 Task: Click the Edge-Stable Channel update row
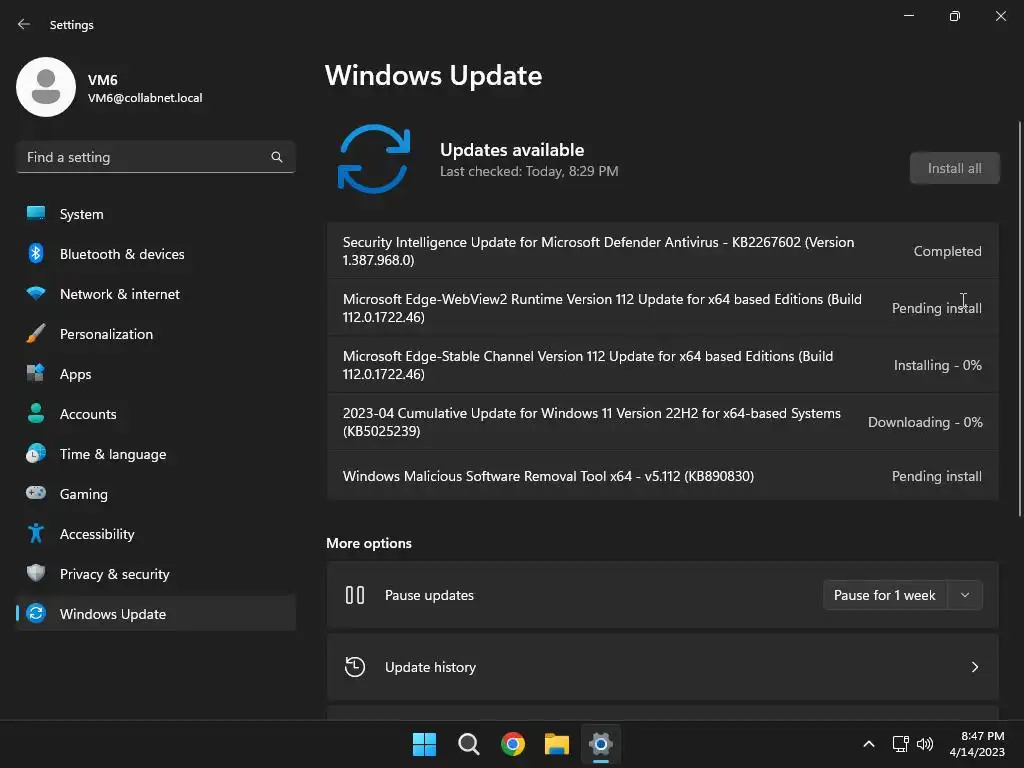click(x=662, y=365)
